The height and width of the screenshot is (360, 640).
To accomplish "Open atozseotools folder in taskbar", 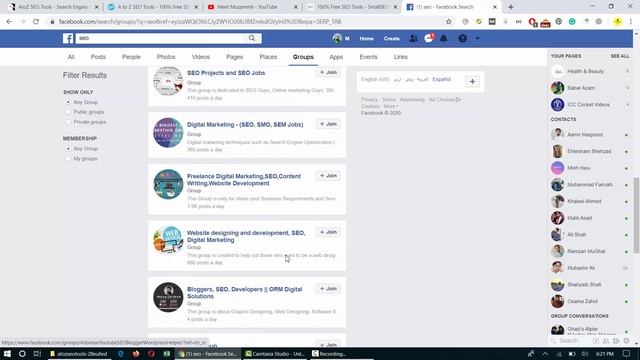I will 79,354.
